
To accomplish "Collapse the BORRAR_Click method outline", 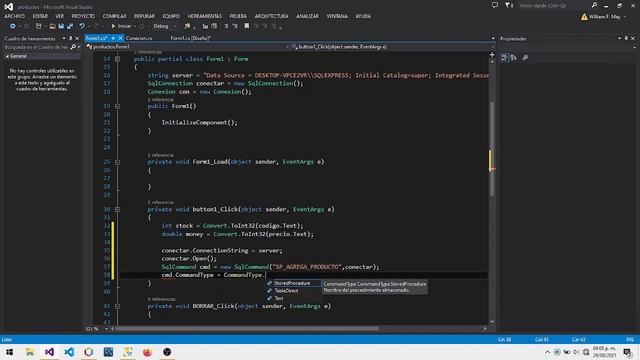I will (118, 306).
